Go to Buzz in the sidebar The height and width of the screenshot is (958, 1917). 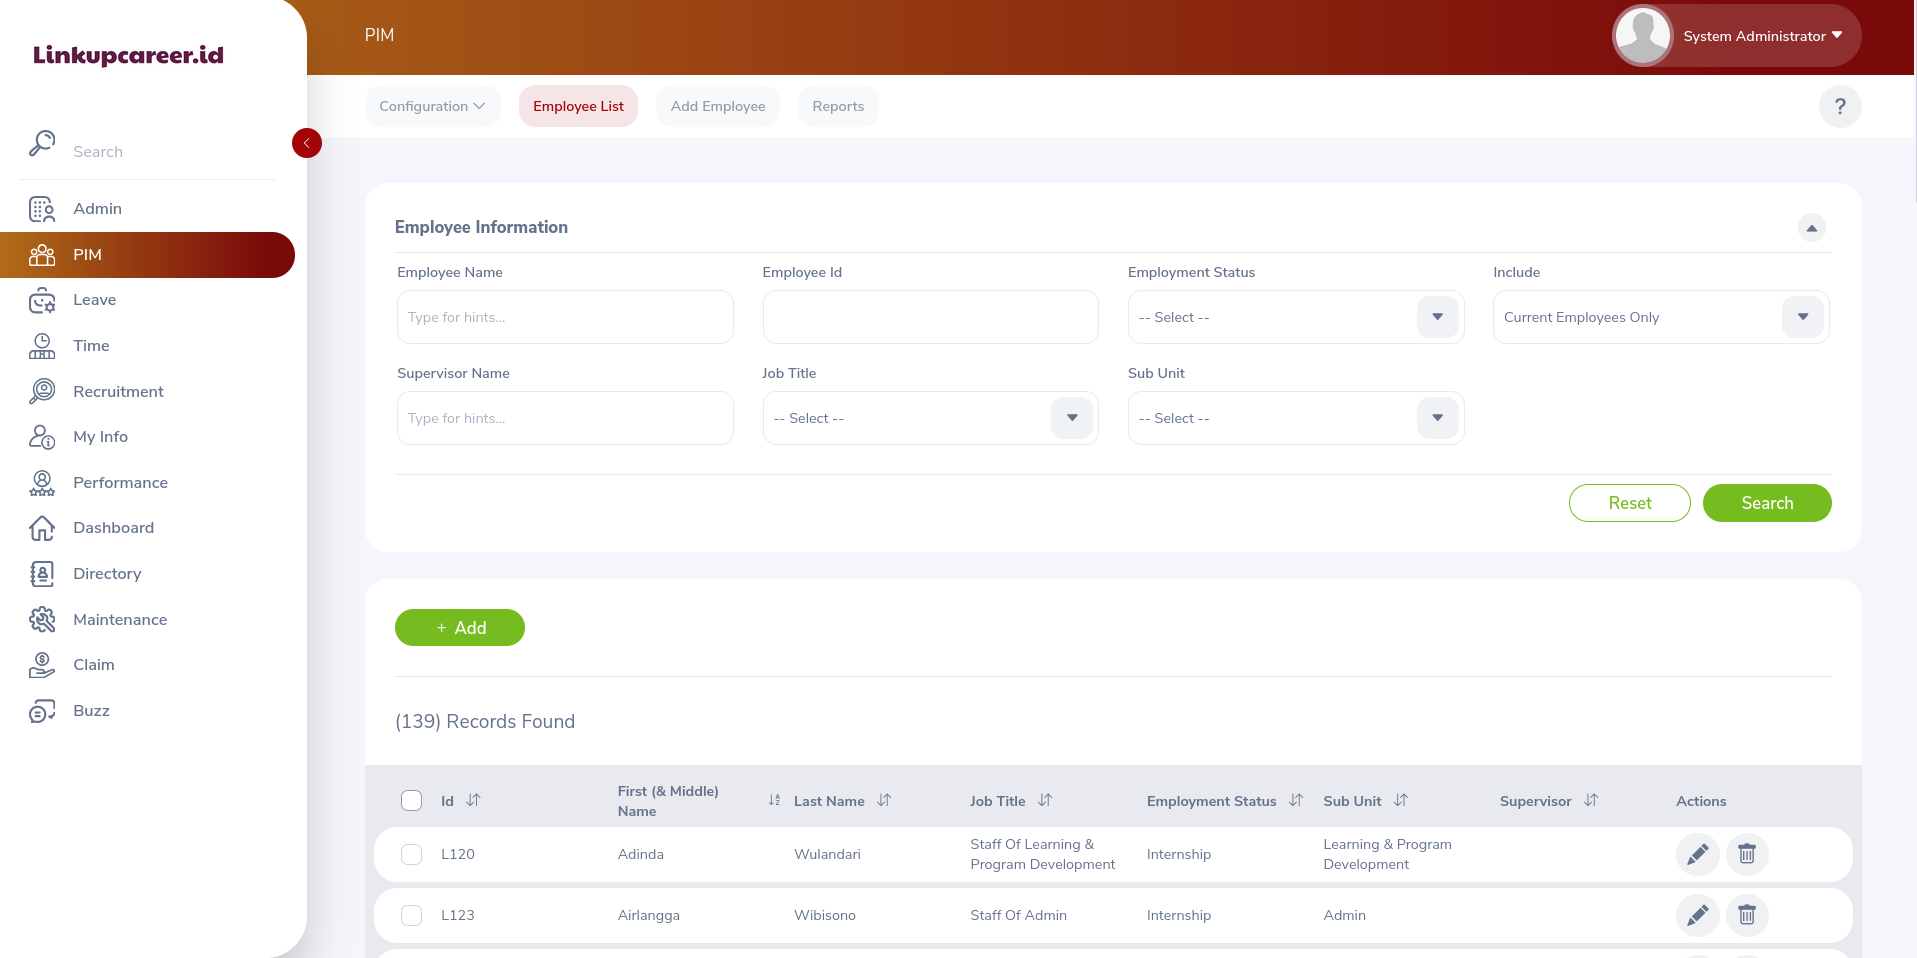(91, 711)
